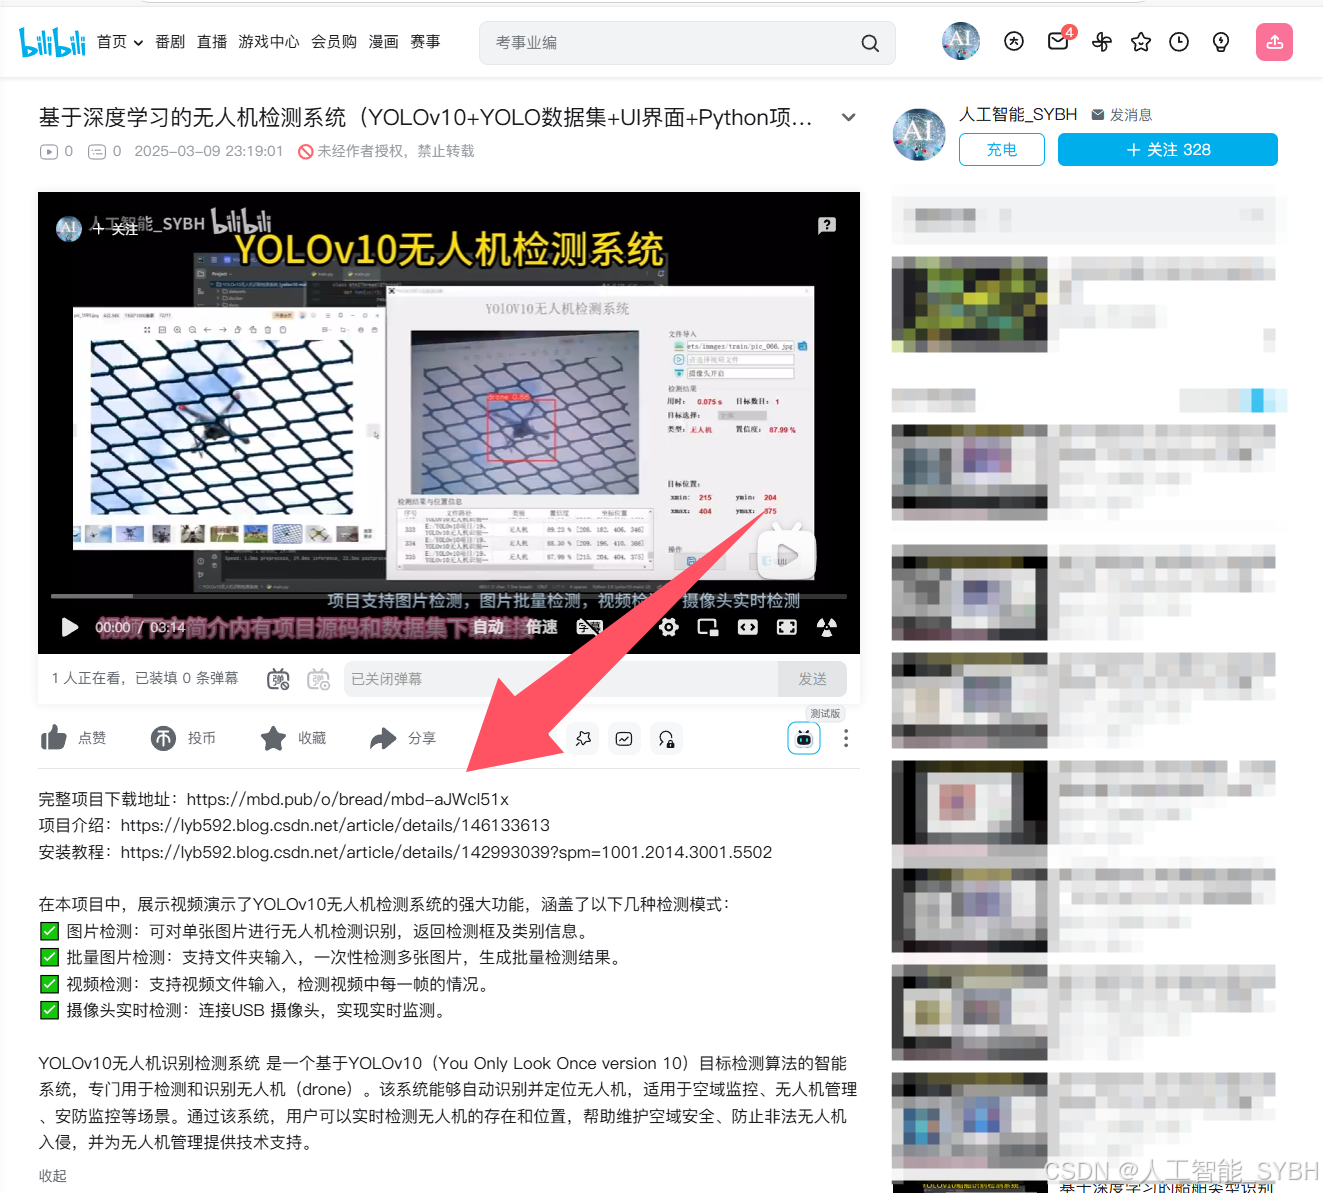Click the trefoil icon in the player bar
The height and width of the screenshot is (1193, 1323).
[827, 627]
